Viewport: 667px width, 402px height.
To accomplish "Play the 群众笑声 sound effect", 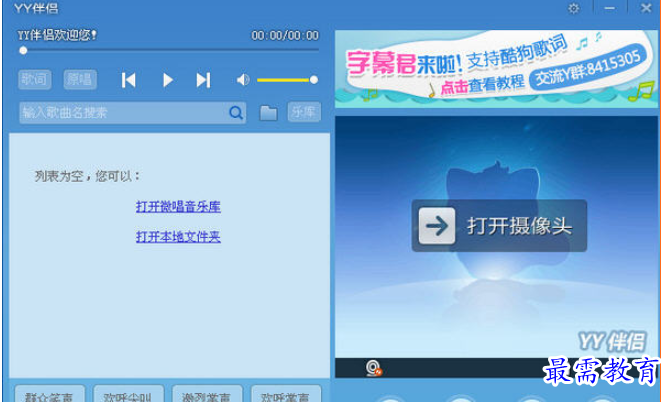I will 49,395.
